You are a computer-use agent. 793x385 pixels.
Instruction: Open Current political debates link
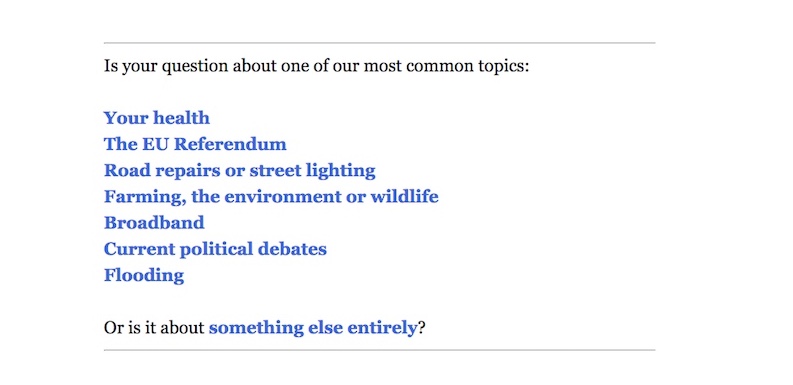coord(215,249)
